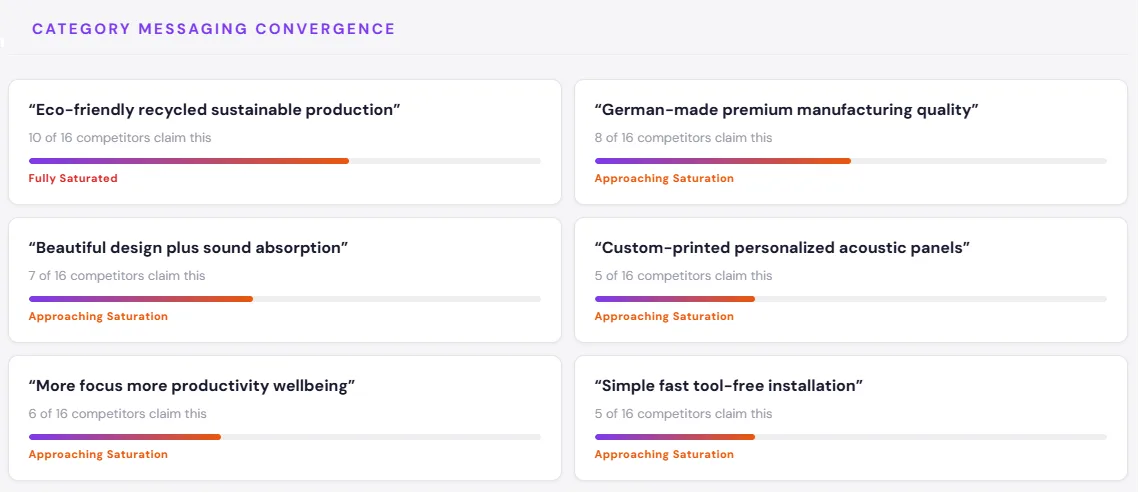Click the Beautiful design plus sound absorption title

[x=189, y=248]
